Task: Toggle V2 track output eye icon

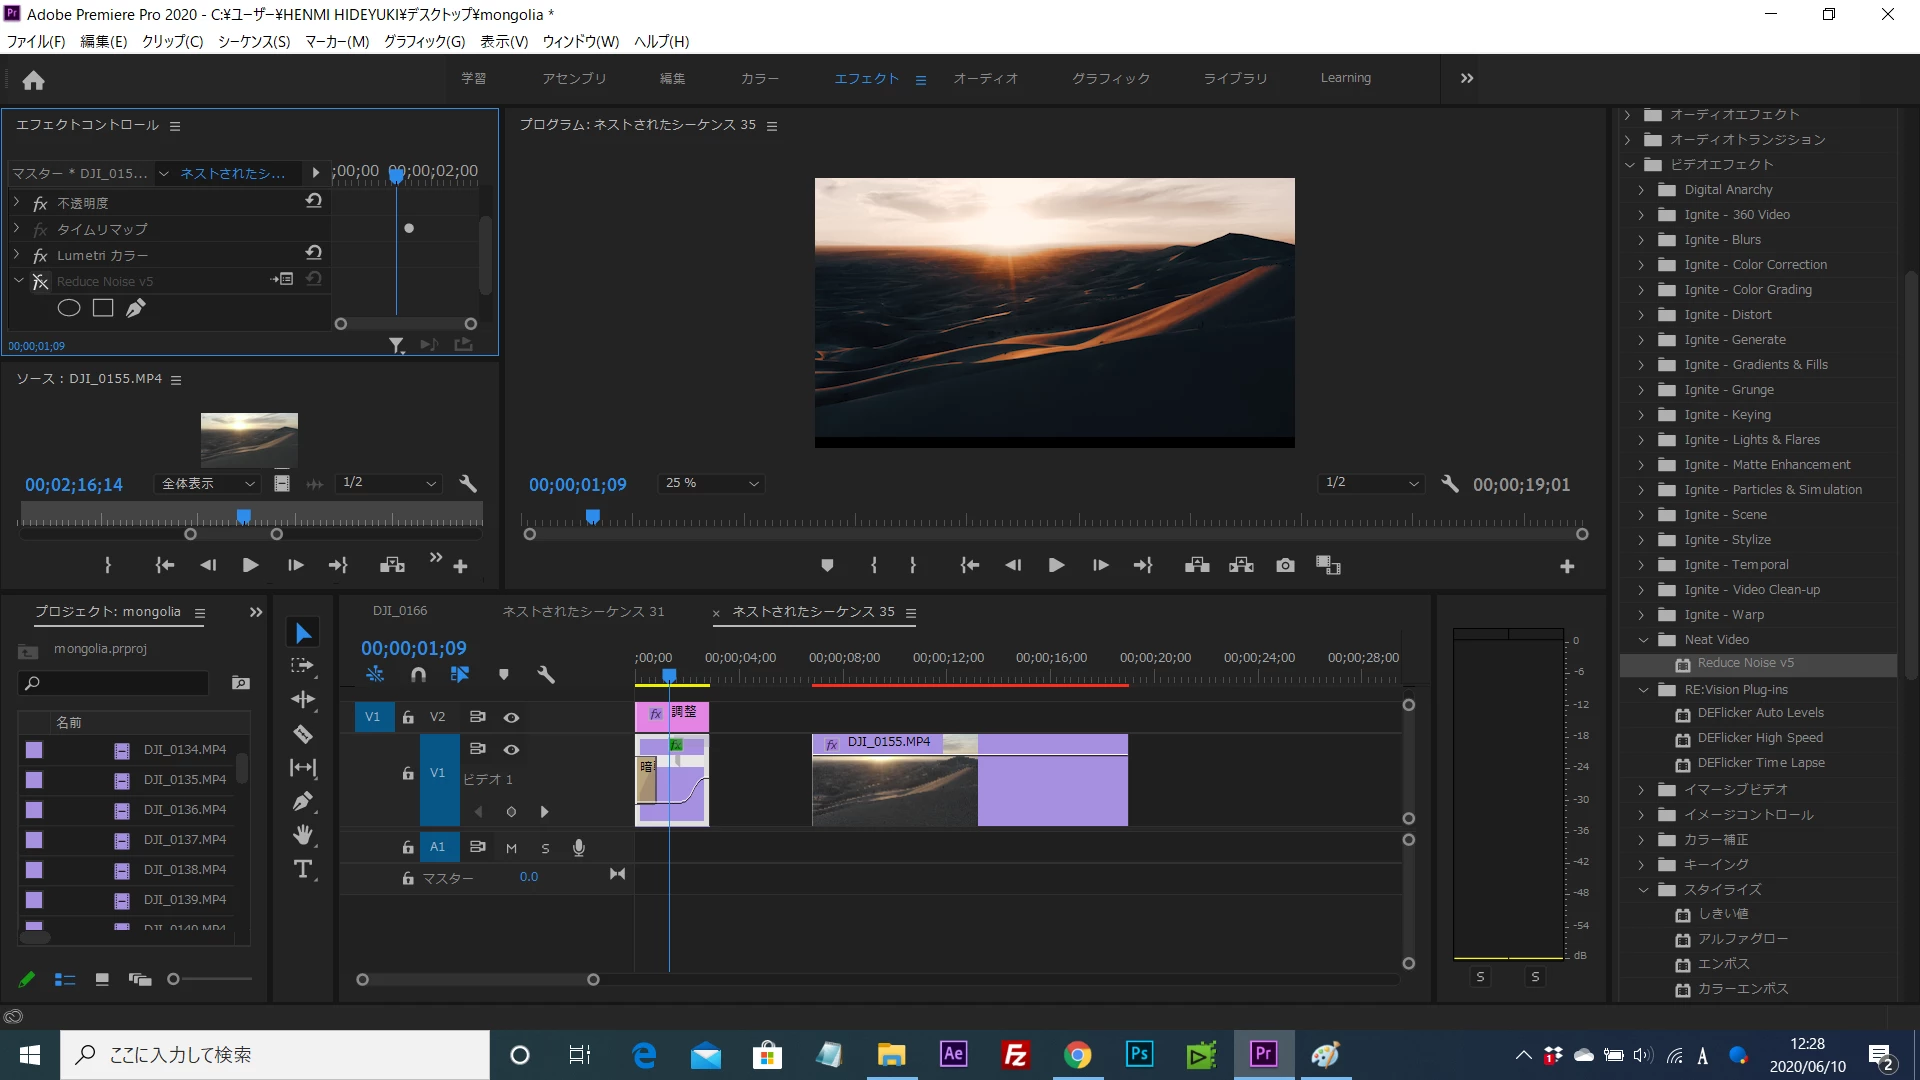Action: pyautogui.click(x=511, y=717)
